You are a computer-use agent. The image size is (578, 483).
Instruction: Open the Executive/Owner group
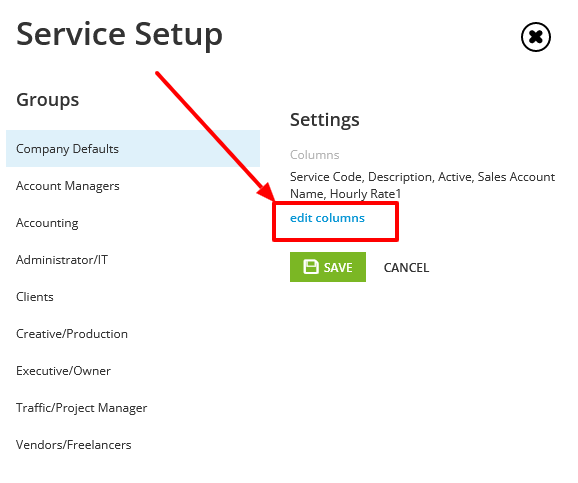[x=133, y=371]
